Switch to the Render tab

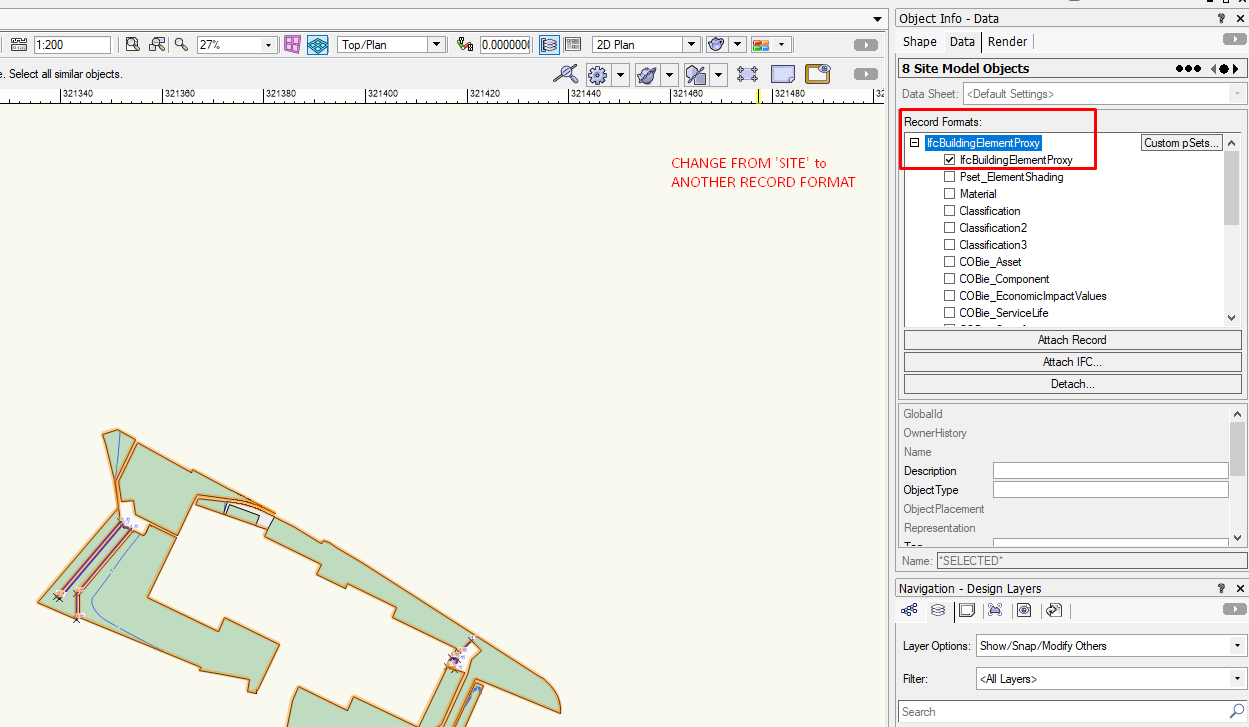coord(1007,41)
